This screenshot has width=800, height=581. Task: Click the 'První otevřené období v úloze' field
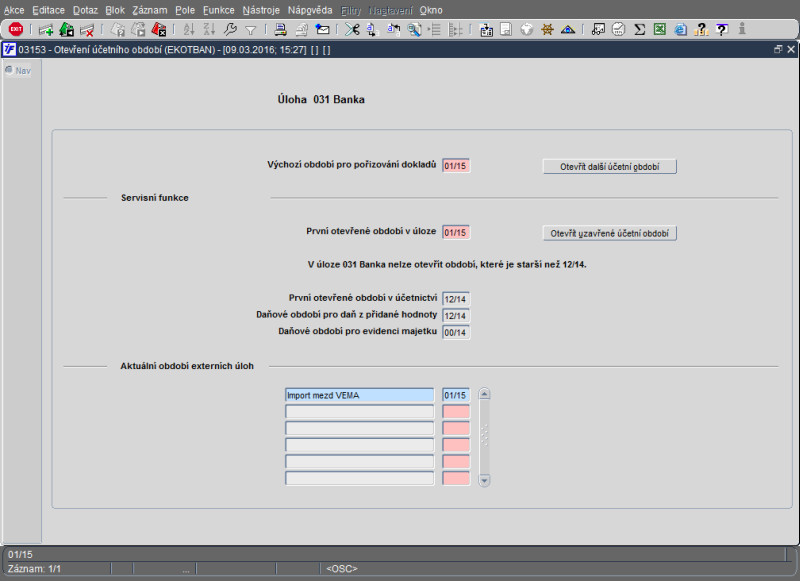pyautogui.click(x=456, y=232)
